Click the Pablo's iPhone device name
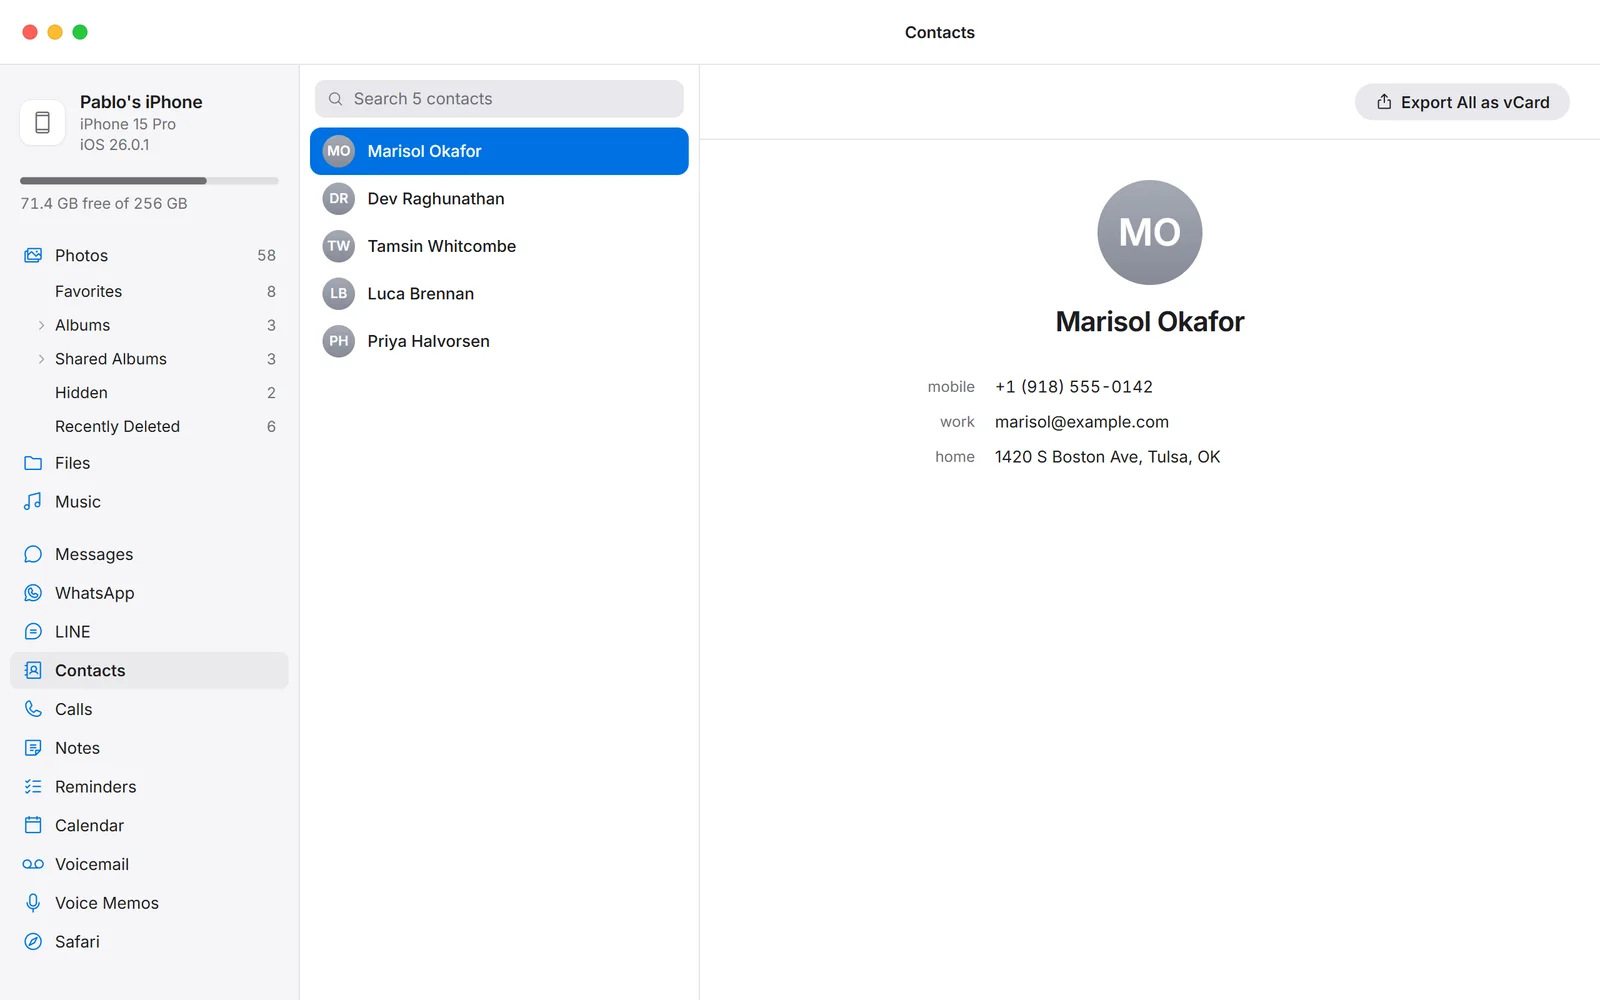 [141, 102]
